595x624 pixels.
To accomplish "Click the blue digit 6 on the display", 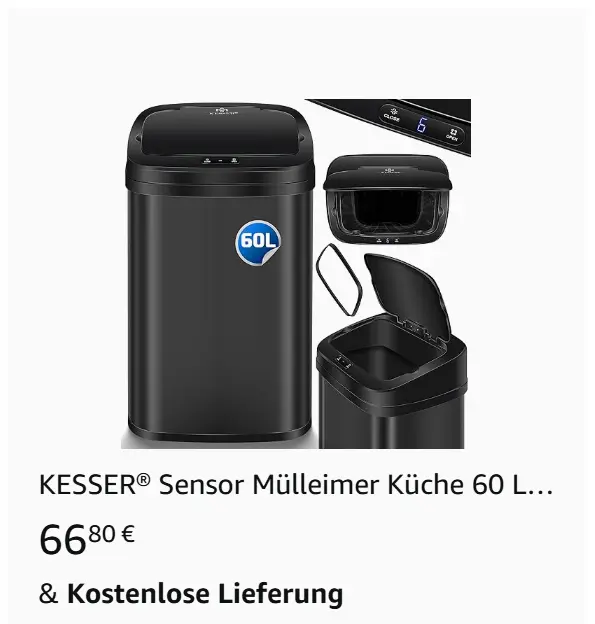I will pyautogui.click(x=421, y=125).
